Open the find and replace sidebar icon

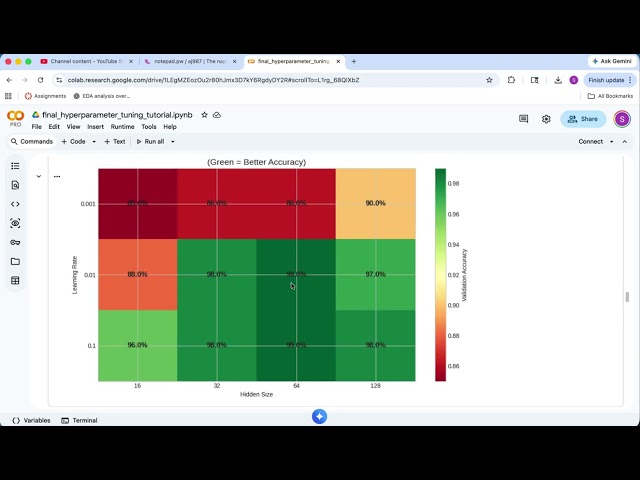click(x=15, y=185)
